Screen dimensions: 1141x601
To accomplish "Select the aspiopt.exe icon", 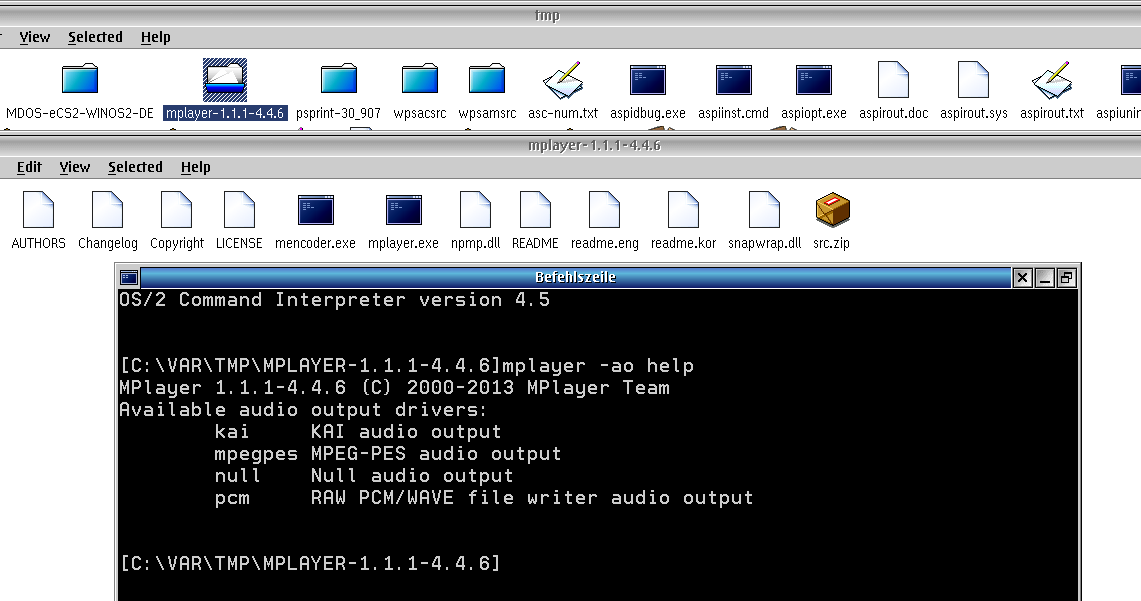I will click(814, 80).
